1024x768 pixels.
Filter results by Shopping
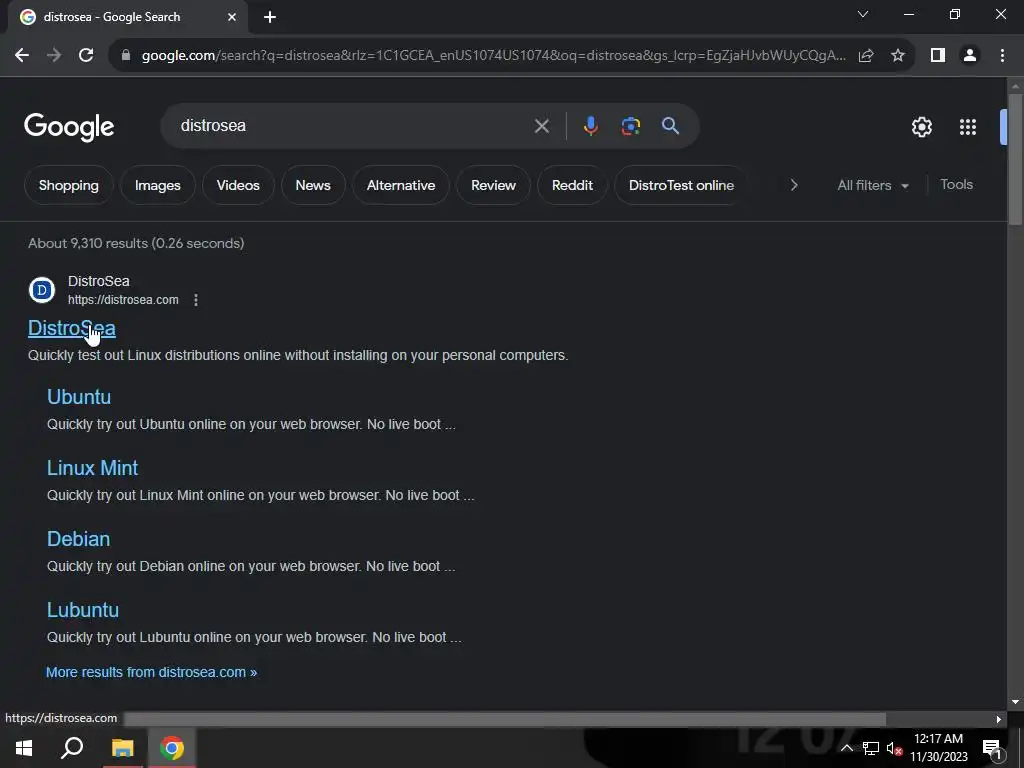click(69, 185)
